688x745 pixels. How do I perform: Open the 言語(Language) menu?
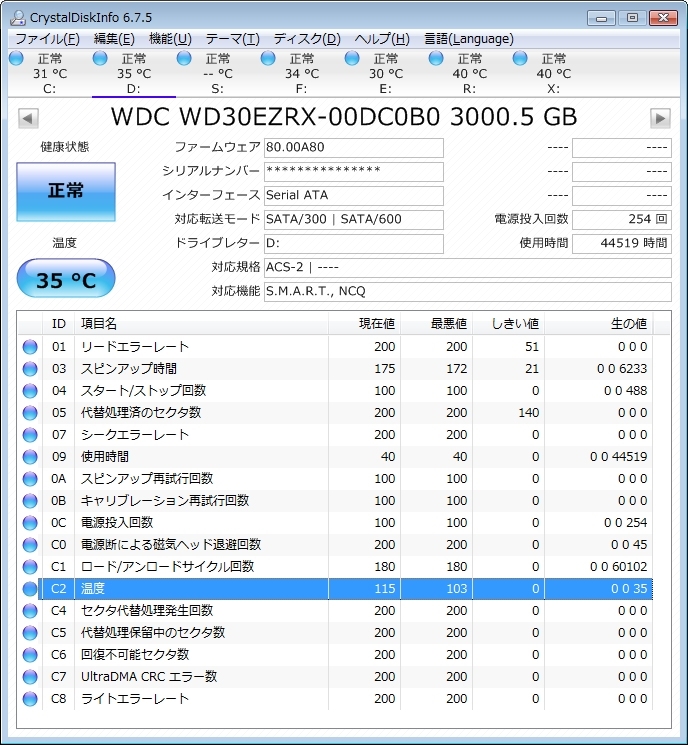(468, 39)
